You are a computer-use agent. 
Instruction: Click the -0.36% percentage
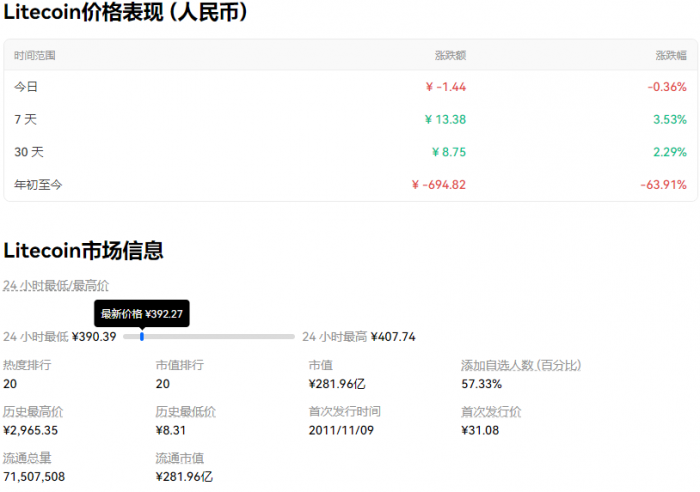click(667, 87)
